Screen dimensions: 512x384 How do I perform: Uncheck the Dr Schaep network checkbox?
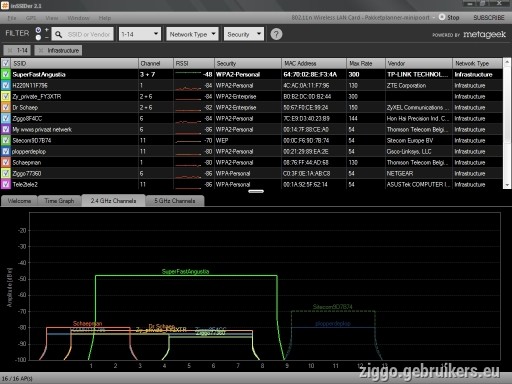[x=6, y=107]
